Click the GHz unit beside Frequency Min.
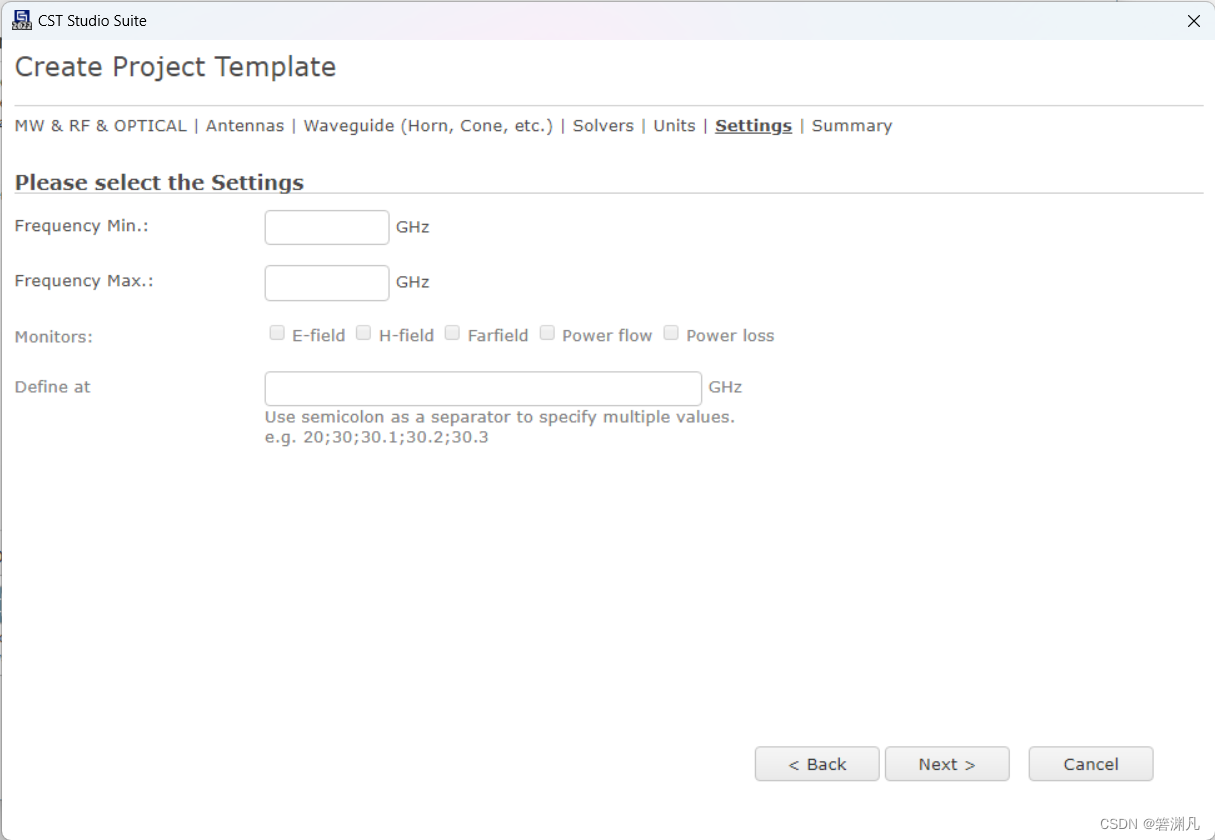1215x840 pixels. (413, 227)
